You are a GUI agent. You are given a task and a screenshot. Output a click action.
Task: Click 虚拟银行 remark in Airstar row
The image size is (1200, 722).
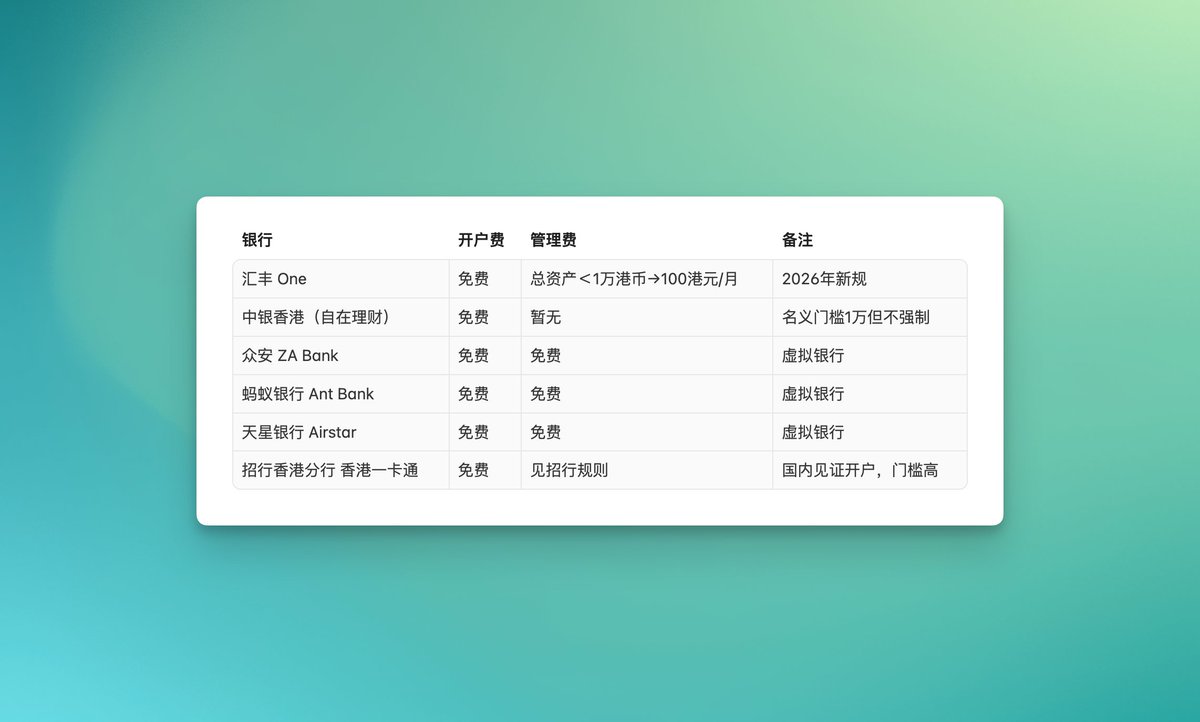pyautogui.click(x=813, y=432)
